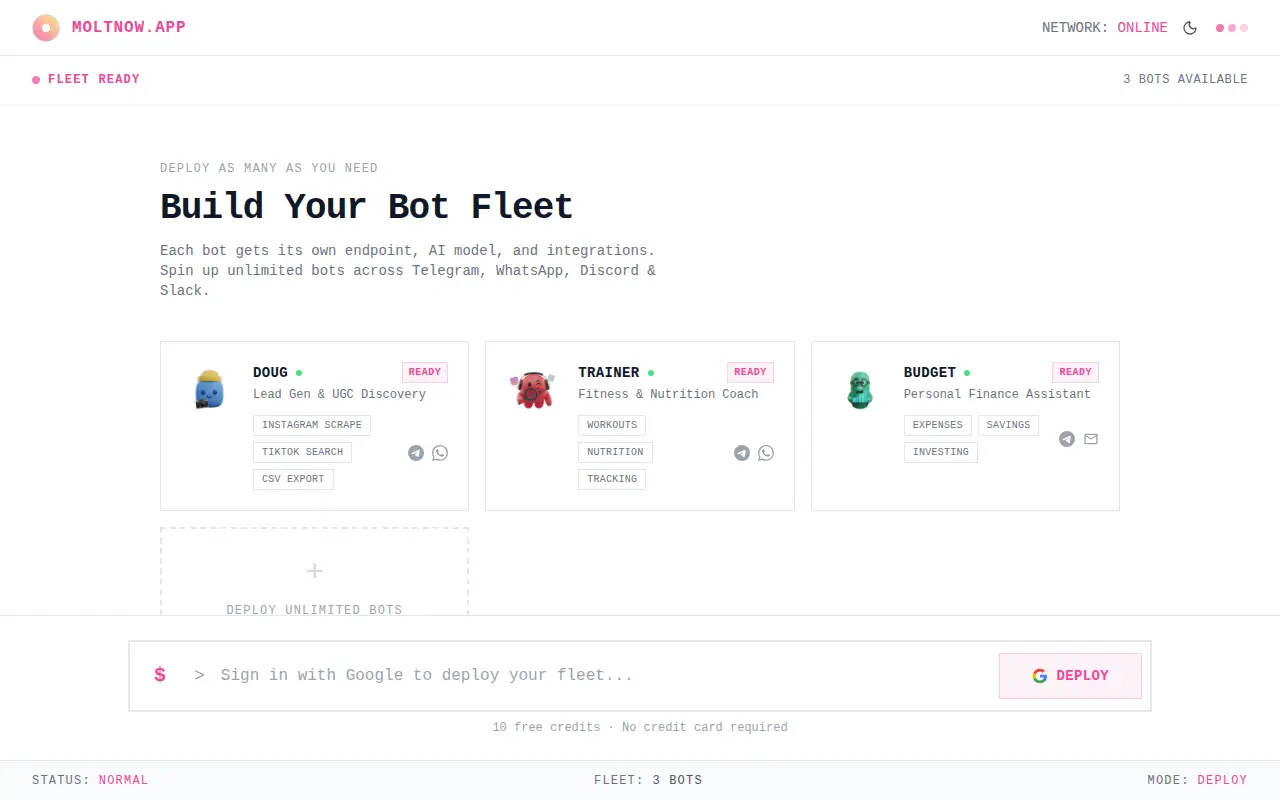Click Telegram icon on the Budget card
The image size is (1280, 800).
click(x=1067, y=439)
